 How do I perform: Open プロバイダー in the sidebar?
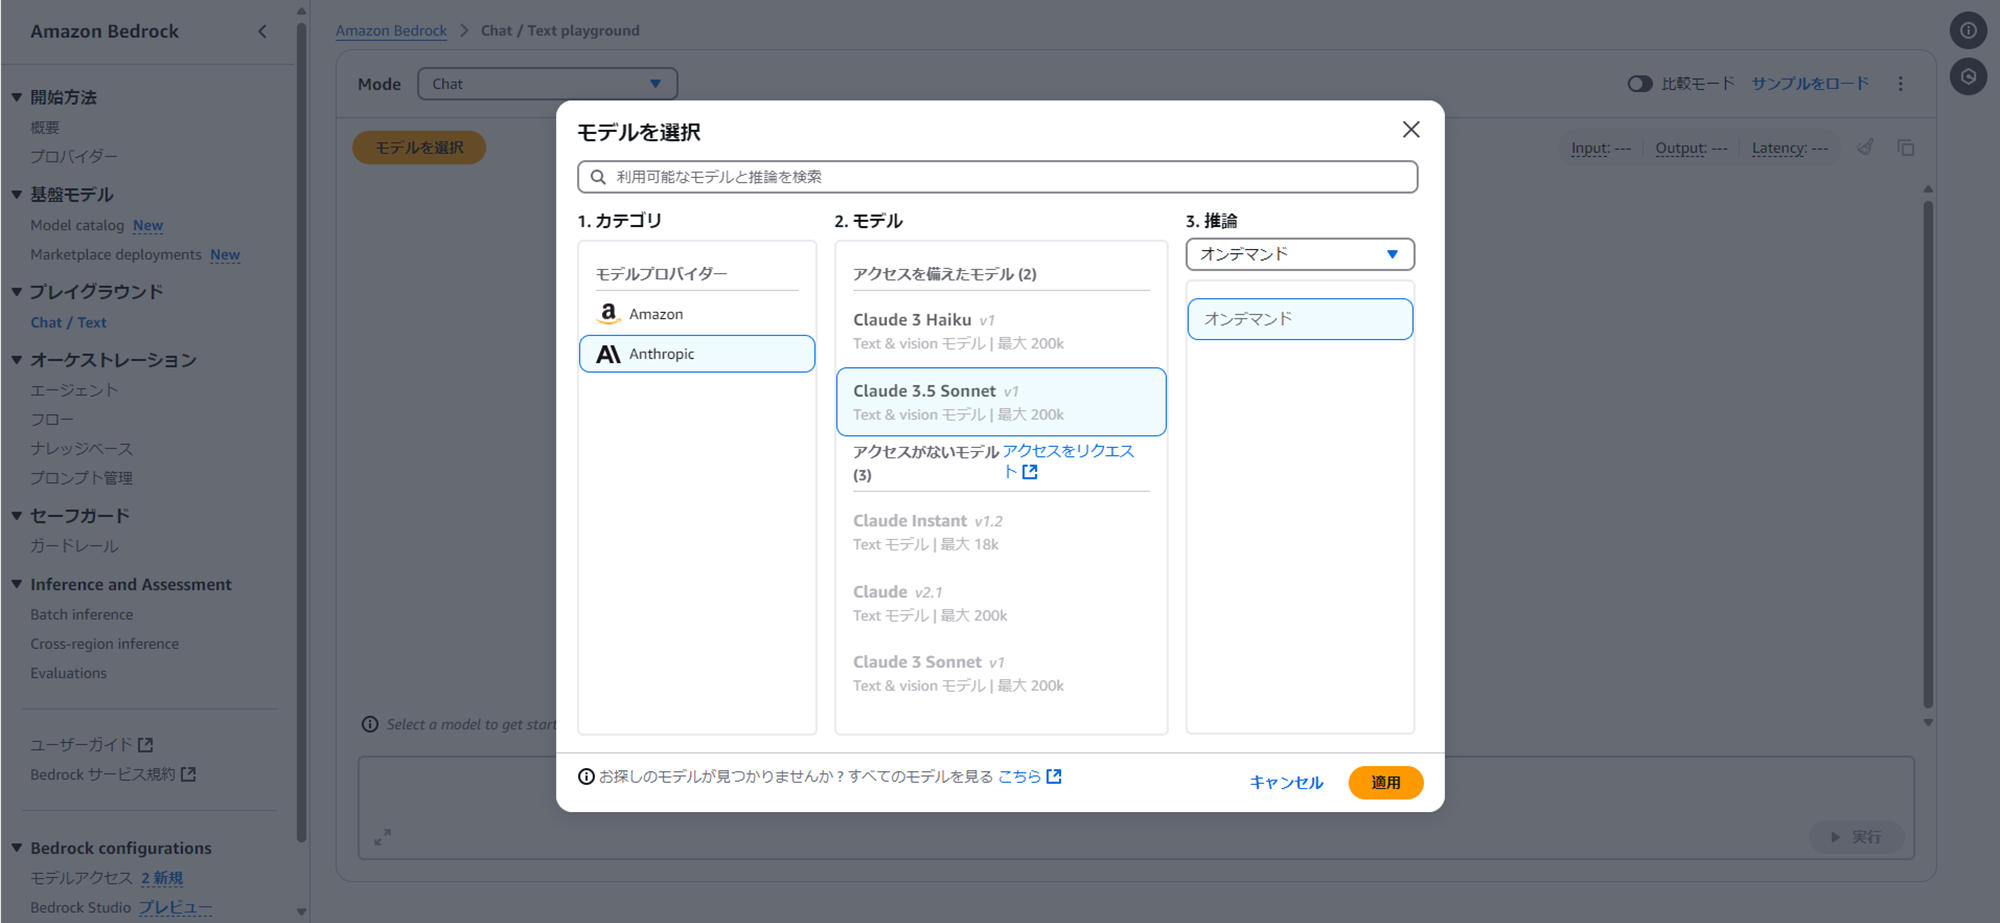[74, 156]
